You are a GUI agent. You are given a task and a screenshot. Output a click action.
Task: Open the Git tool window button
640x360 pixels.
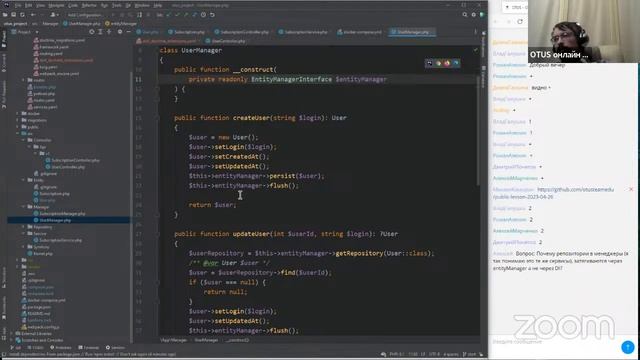(16, 348)
